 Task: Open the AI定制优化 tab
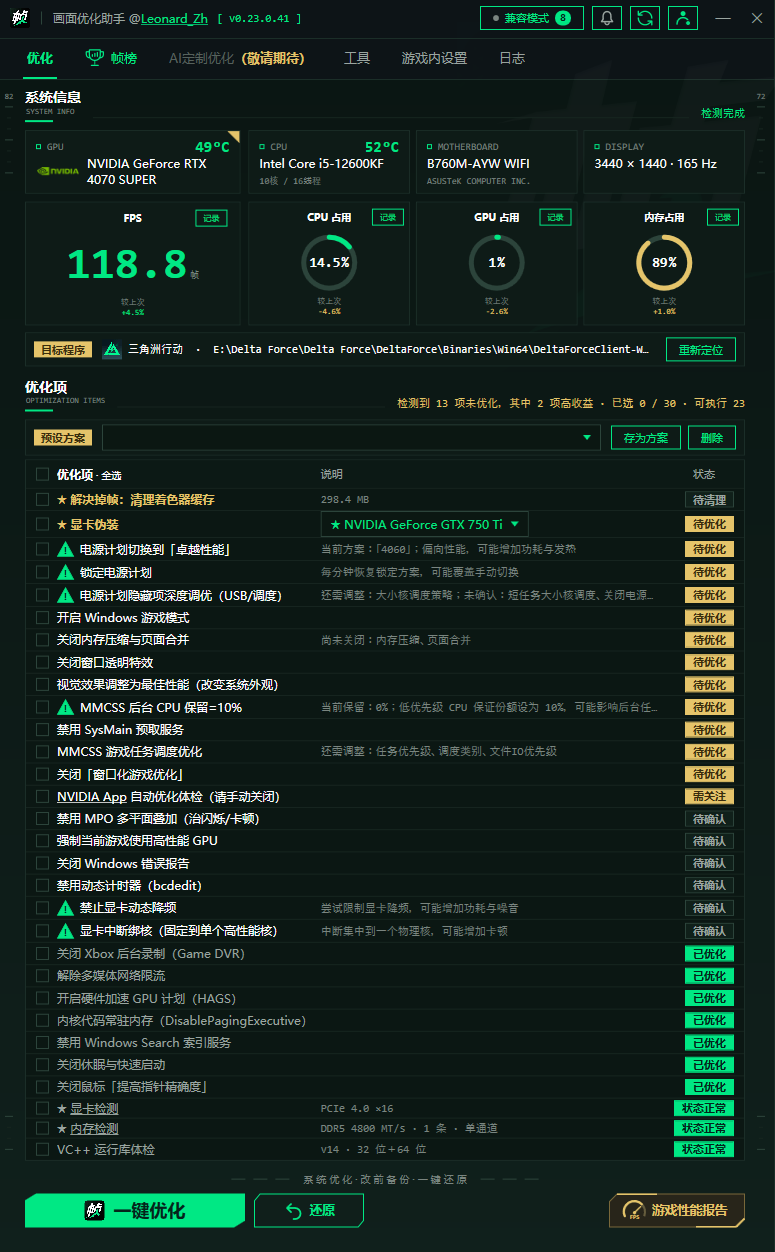tap(236, 58)
